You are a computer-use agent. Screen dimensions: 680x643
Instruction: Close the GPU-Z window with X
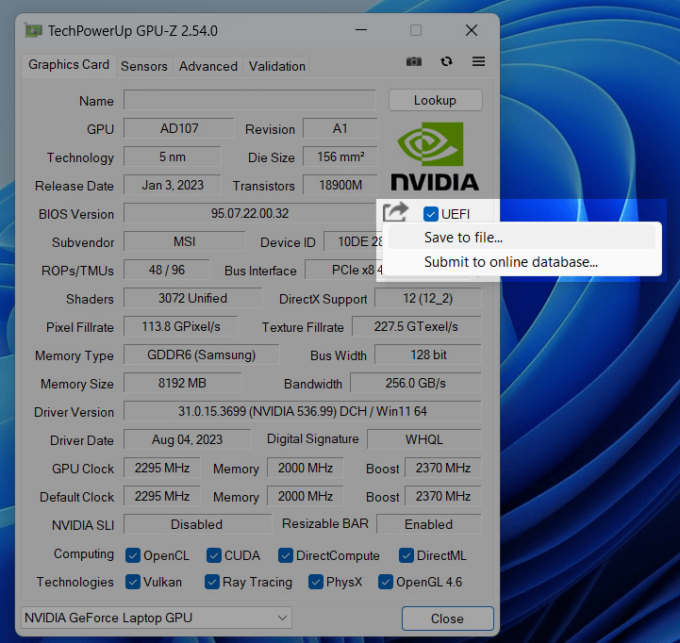coord(471,30)
